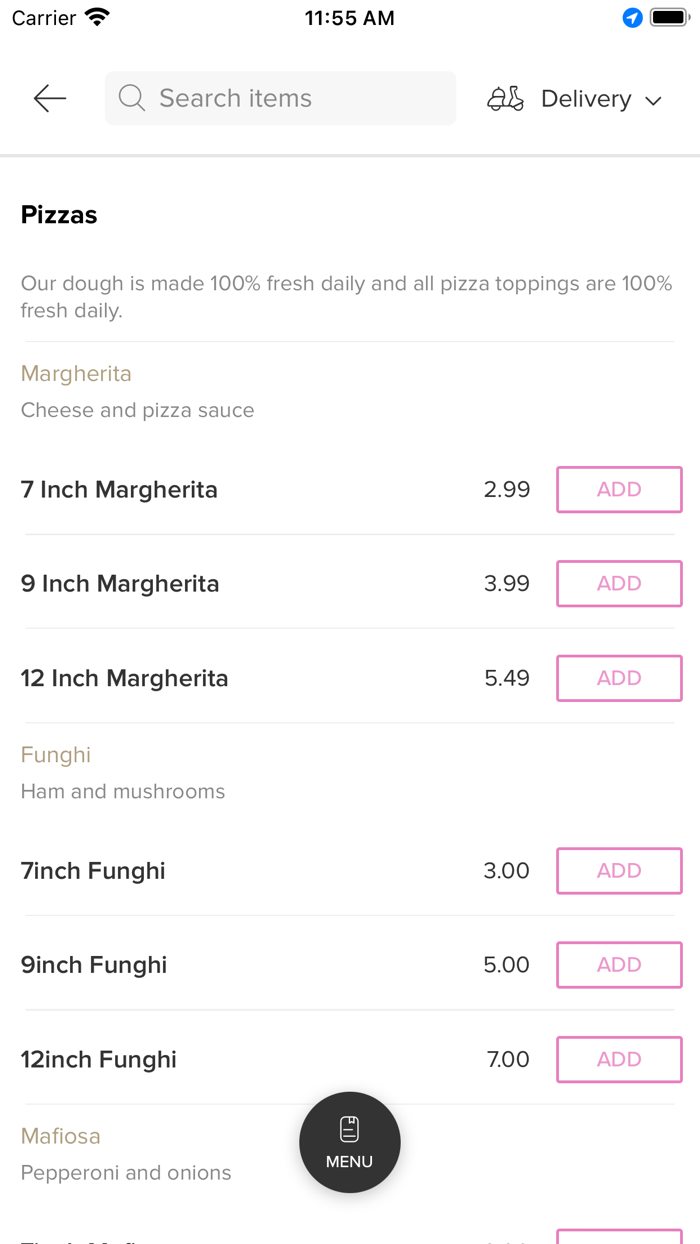
Task: Tap the search magnifier icon
Action: [131, 98]
